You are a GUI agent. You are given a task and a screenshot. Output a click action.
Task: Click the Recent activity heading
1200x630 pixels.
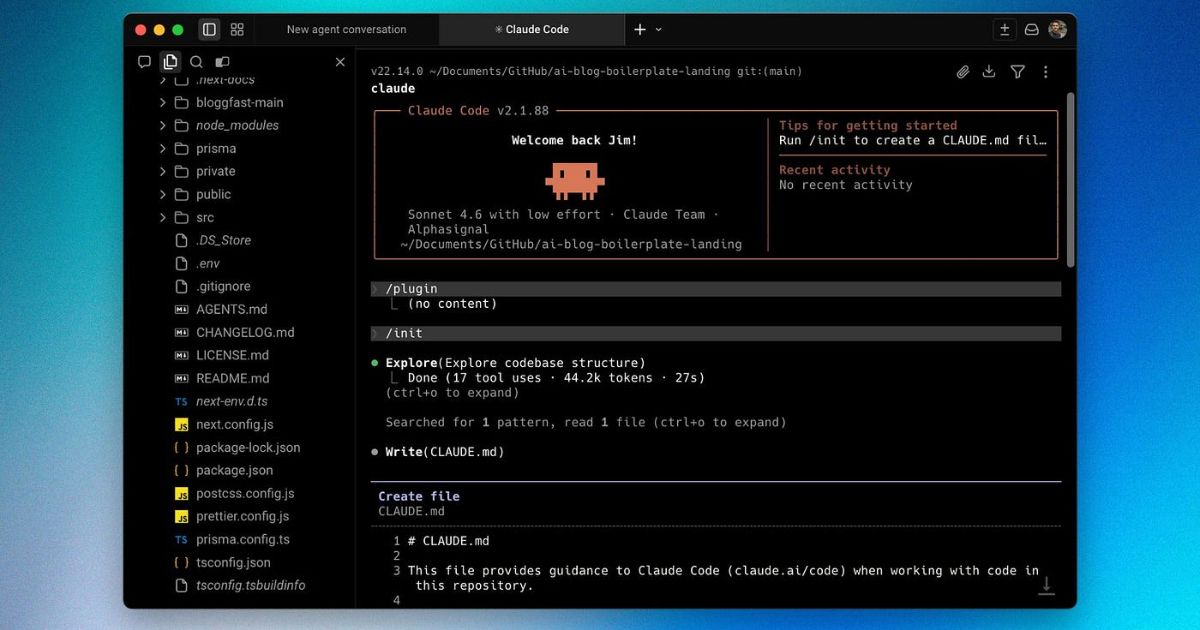tap(834, 170)
